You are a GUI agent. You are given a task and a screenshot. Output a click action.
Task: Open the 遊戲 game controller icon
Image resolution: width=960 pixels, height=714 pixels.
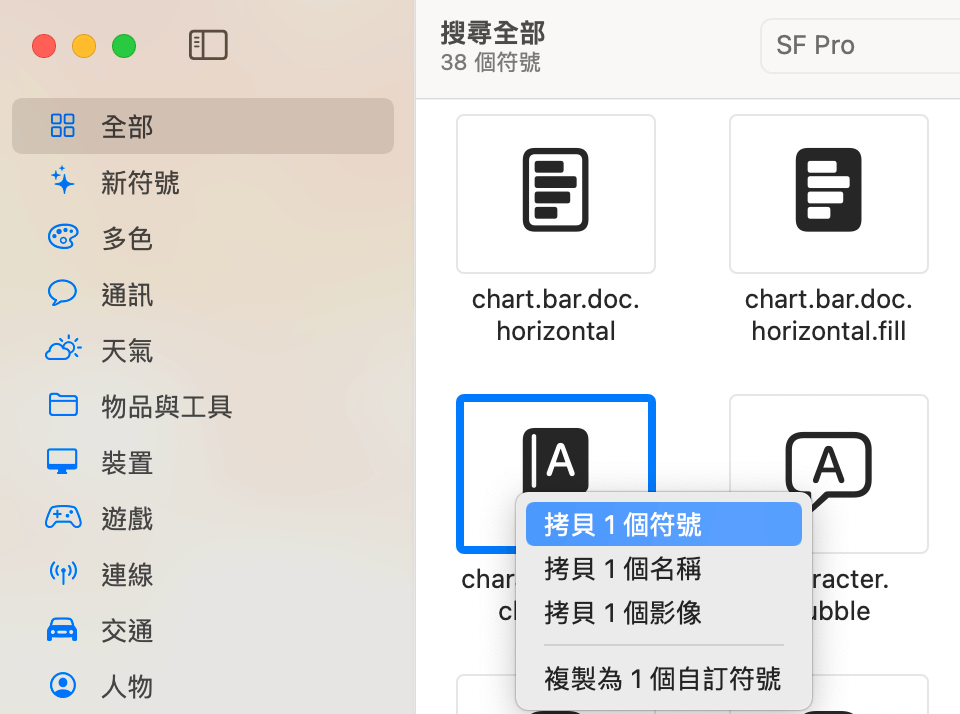tap(63, 517)
